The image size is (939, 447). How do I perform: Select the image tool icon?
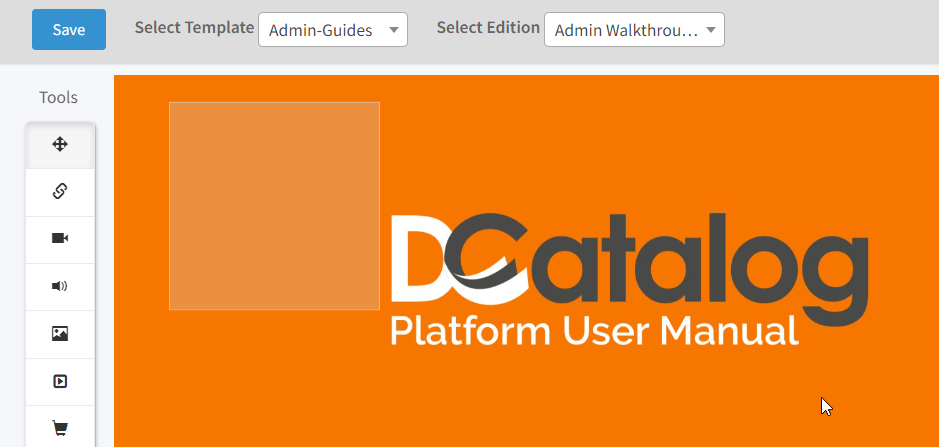pos(60,334)
